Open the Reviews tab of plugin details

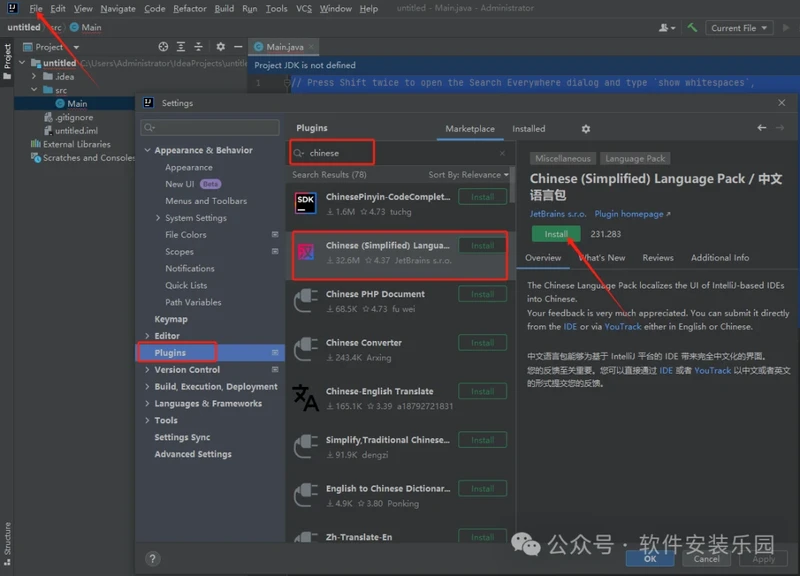click(657, 258)
